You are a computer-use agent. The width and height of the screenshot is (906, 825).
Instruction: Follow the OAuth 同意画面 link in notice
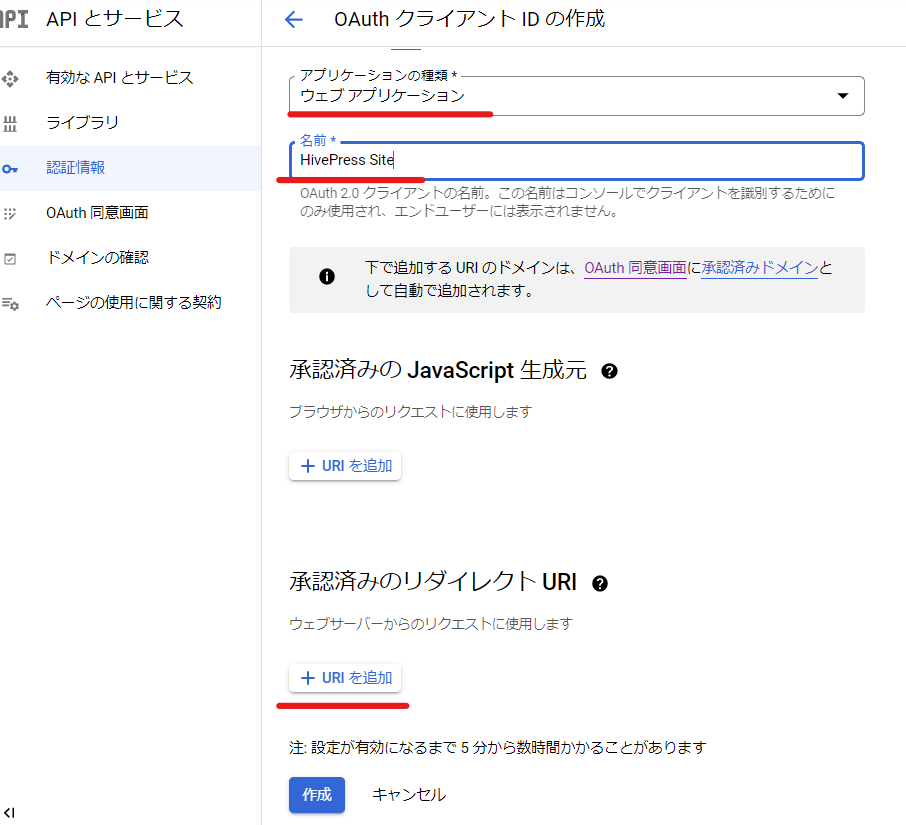(x=635, y=268)
